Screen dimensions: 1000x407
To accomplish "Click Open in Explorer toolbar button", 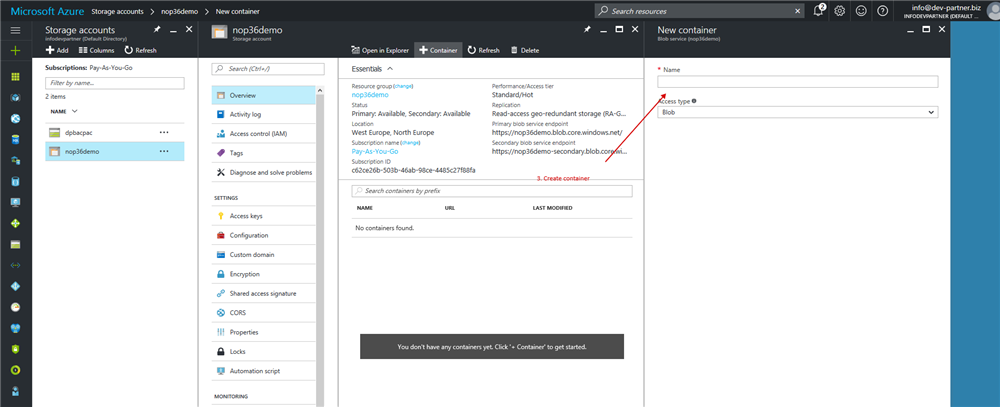I will [x=380, y=50].
